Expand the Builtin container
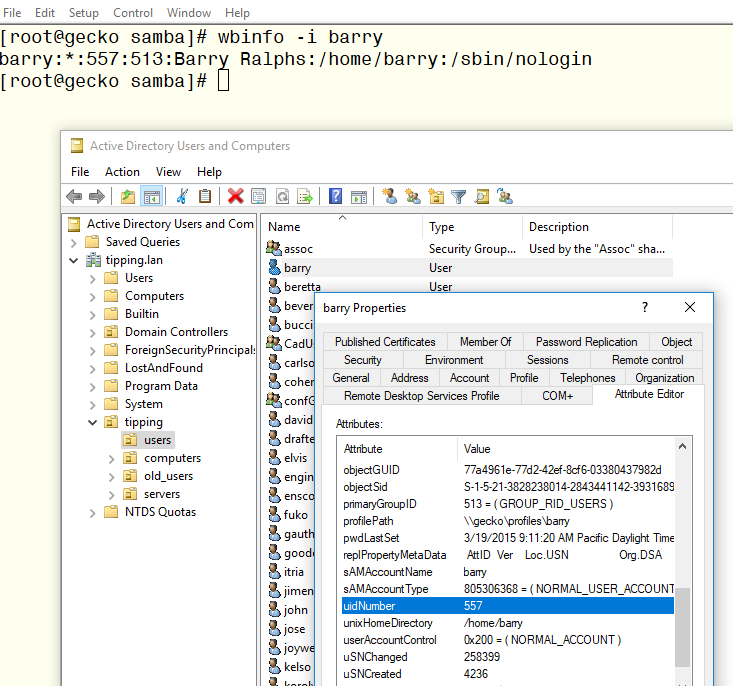 [93, 315]
